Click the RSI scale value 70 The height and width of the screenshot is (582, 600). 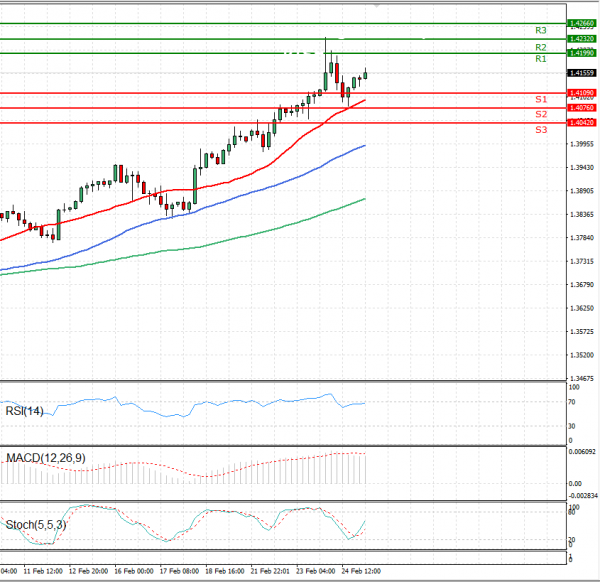tap(572, 402)
